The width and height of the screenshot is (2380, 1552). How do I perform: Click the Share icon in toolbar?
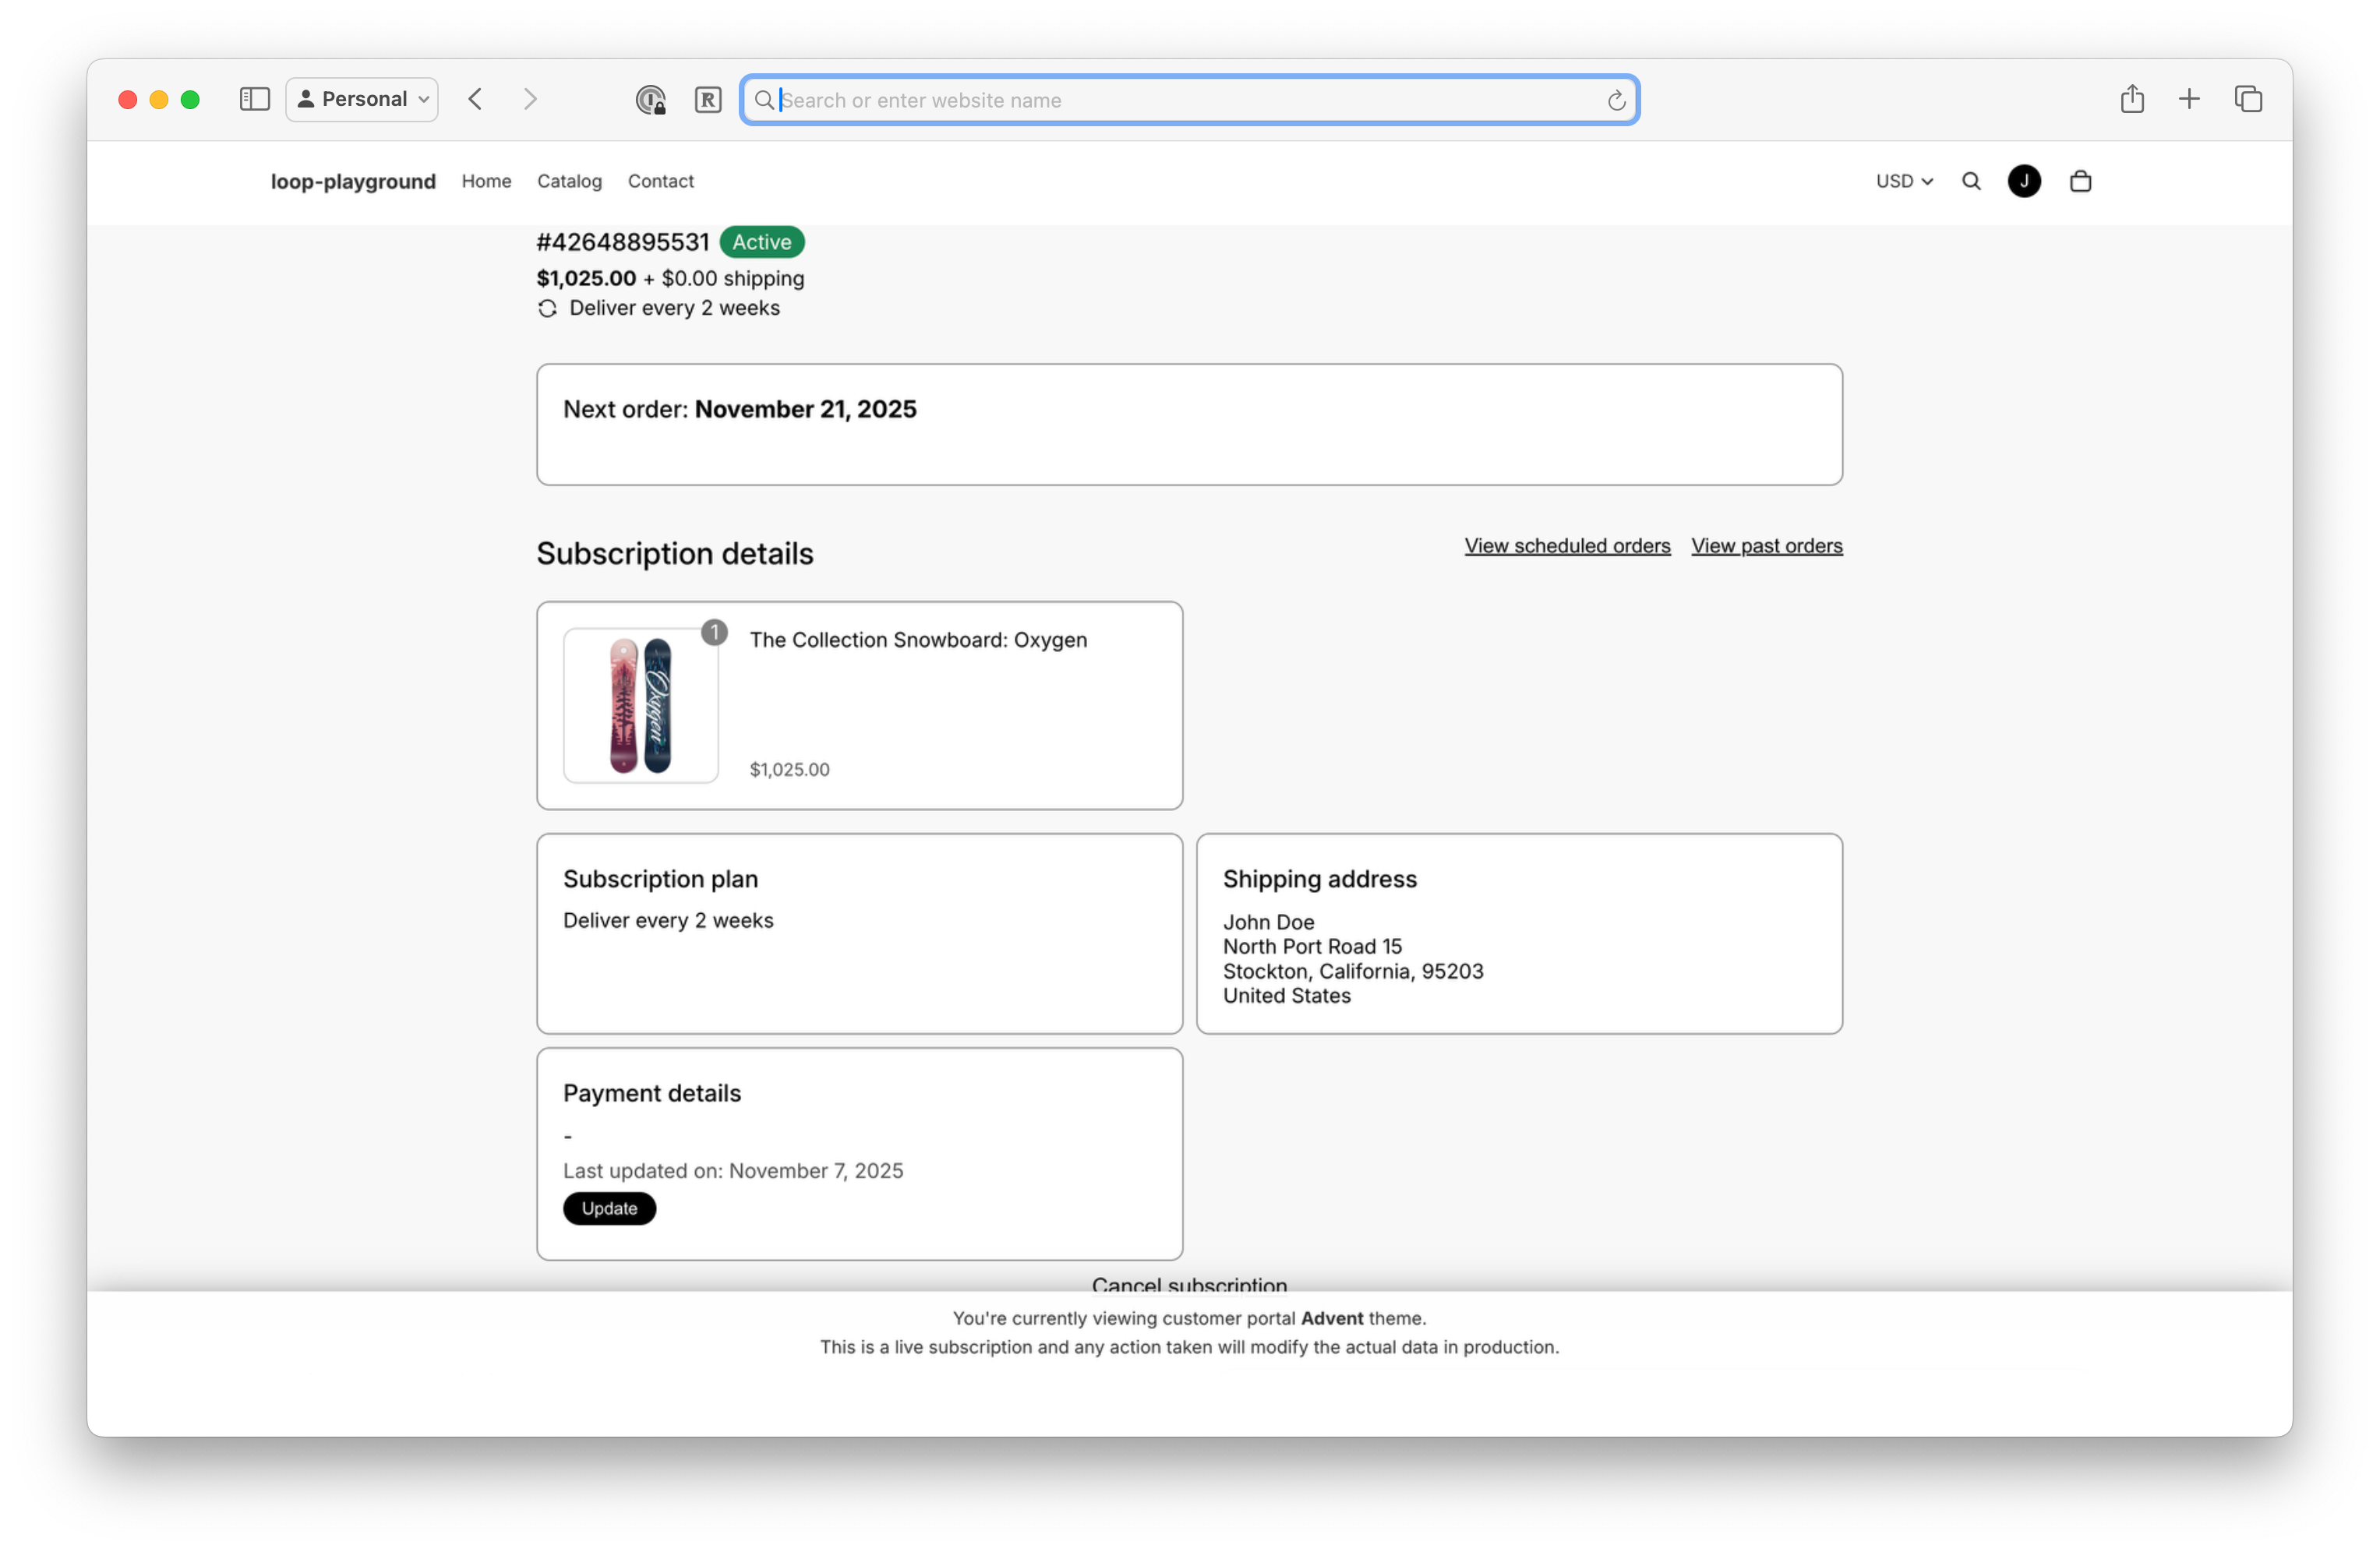[x=2131, y=99]
